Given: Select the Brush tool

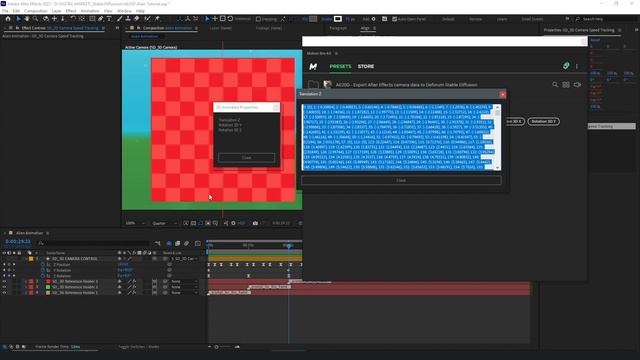Looking at the screenshot, I should 120,19.
